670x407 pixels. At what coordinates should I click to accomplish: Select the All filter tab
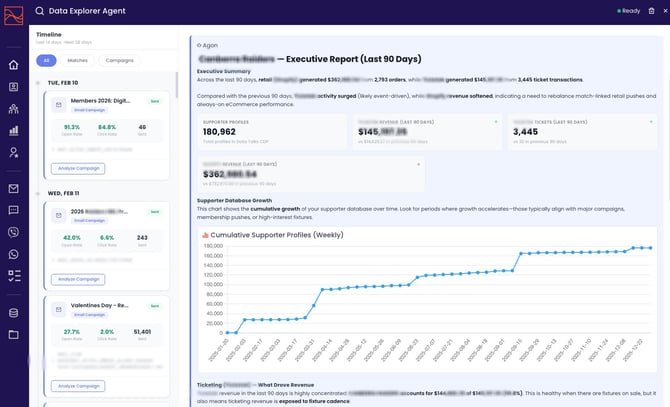tap(46, 60)
